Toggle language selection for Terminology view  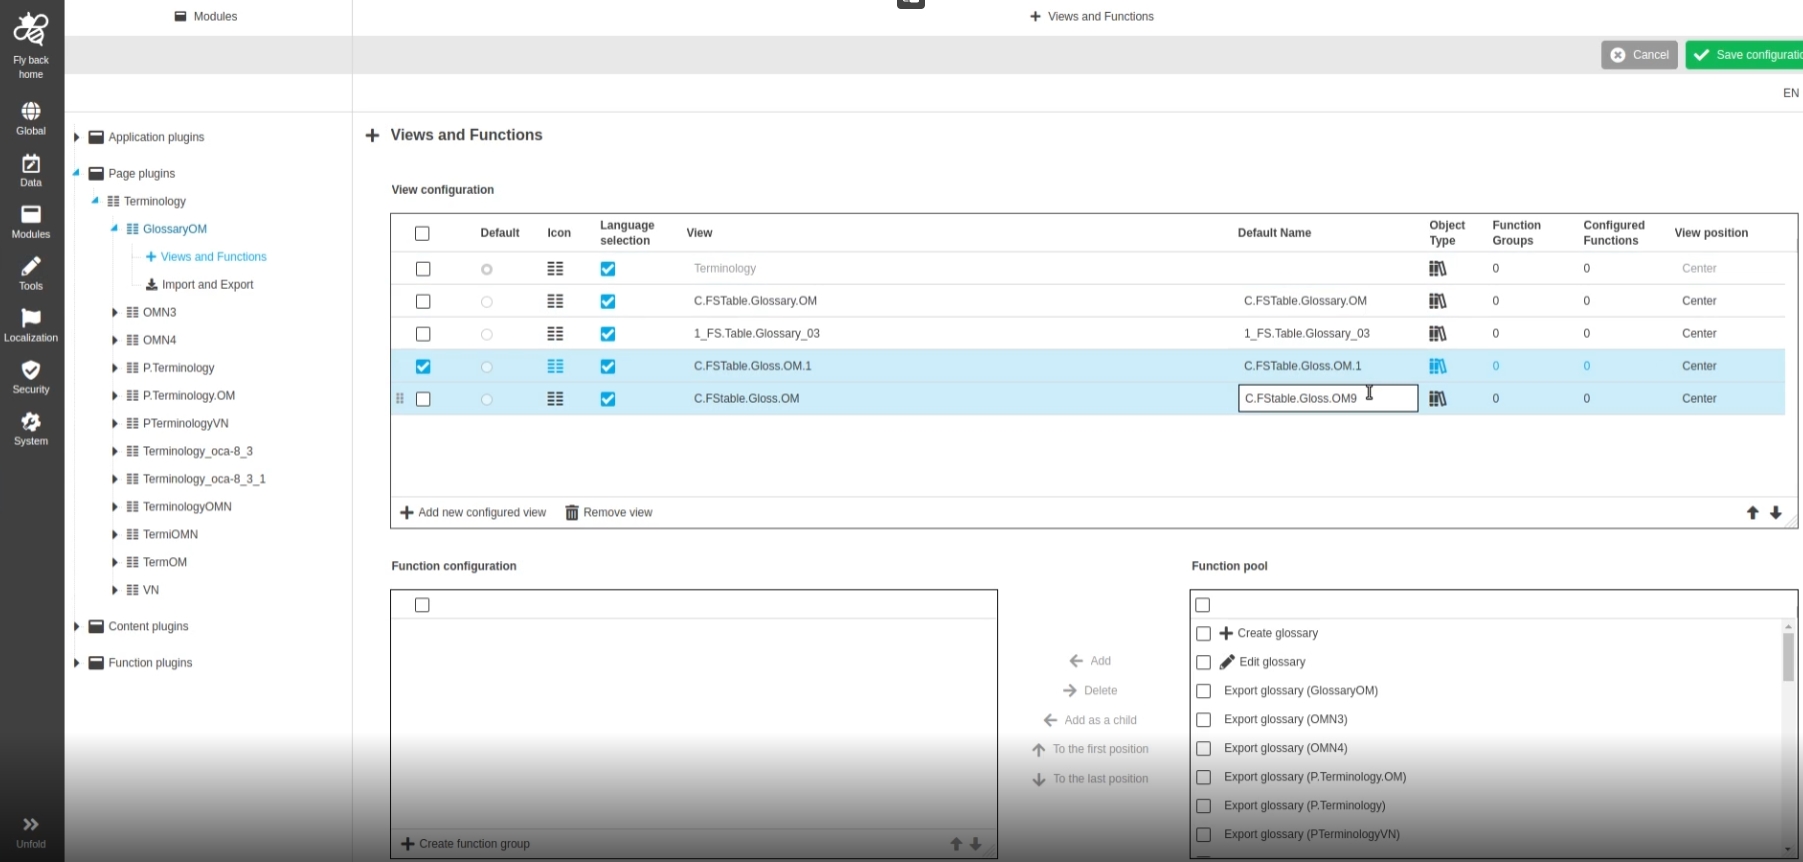pos(608,269)
